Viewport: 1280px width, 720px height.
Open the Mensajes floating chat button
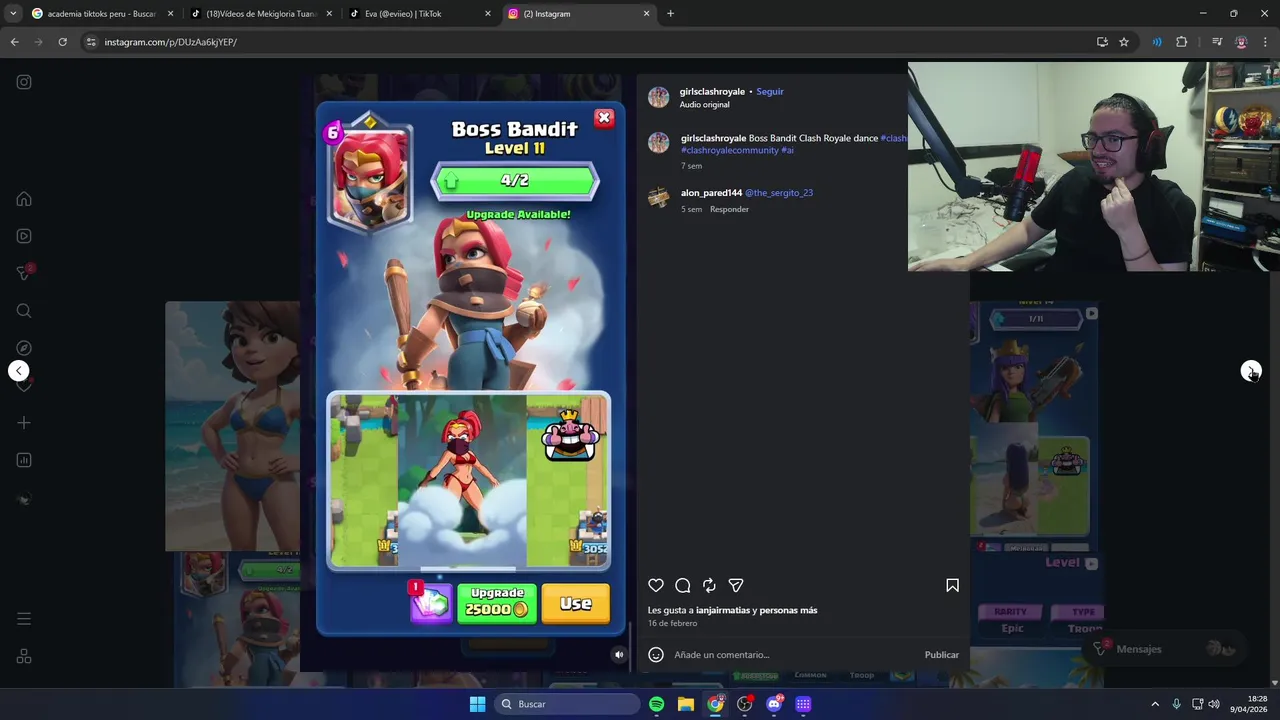[1164, 649]
